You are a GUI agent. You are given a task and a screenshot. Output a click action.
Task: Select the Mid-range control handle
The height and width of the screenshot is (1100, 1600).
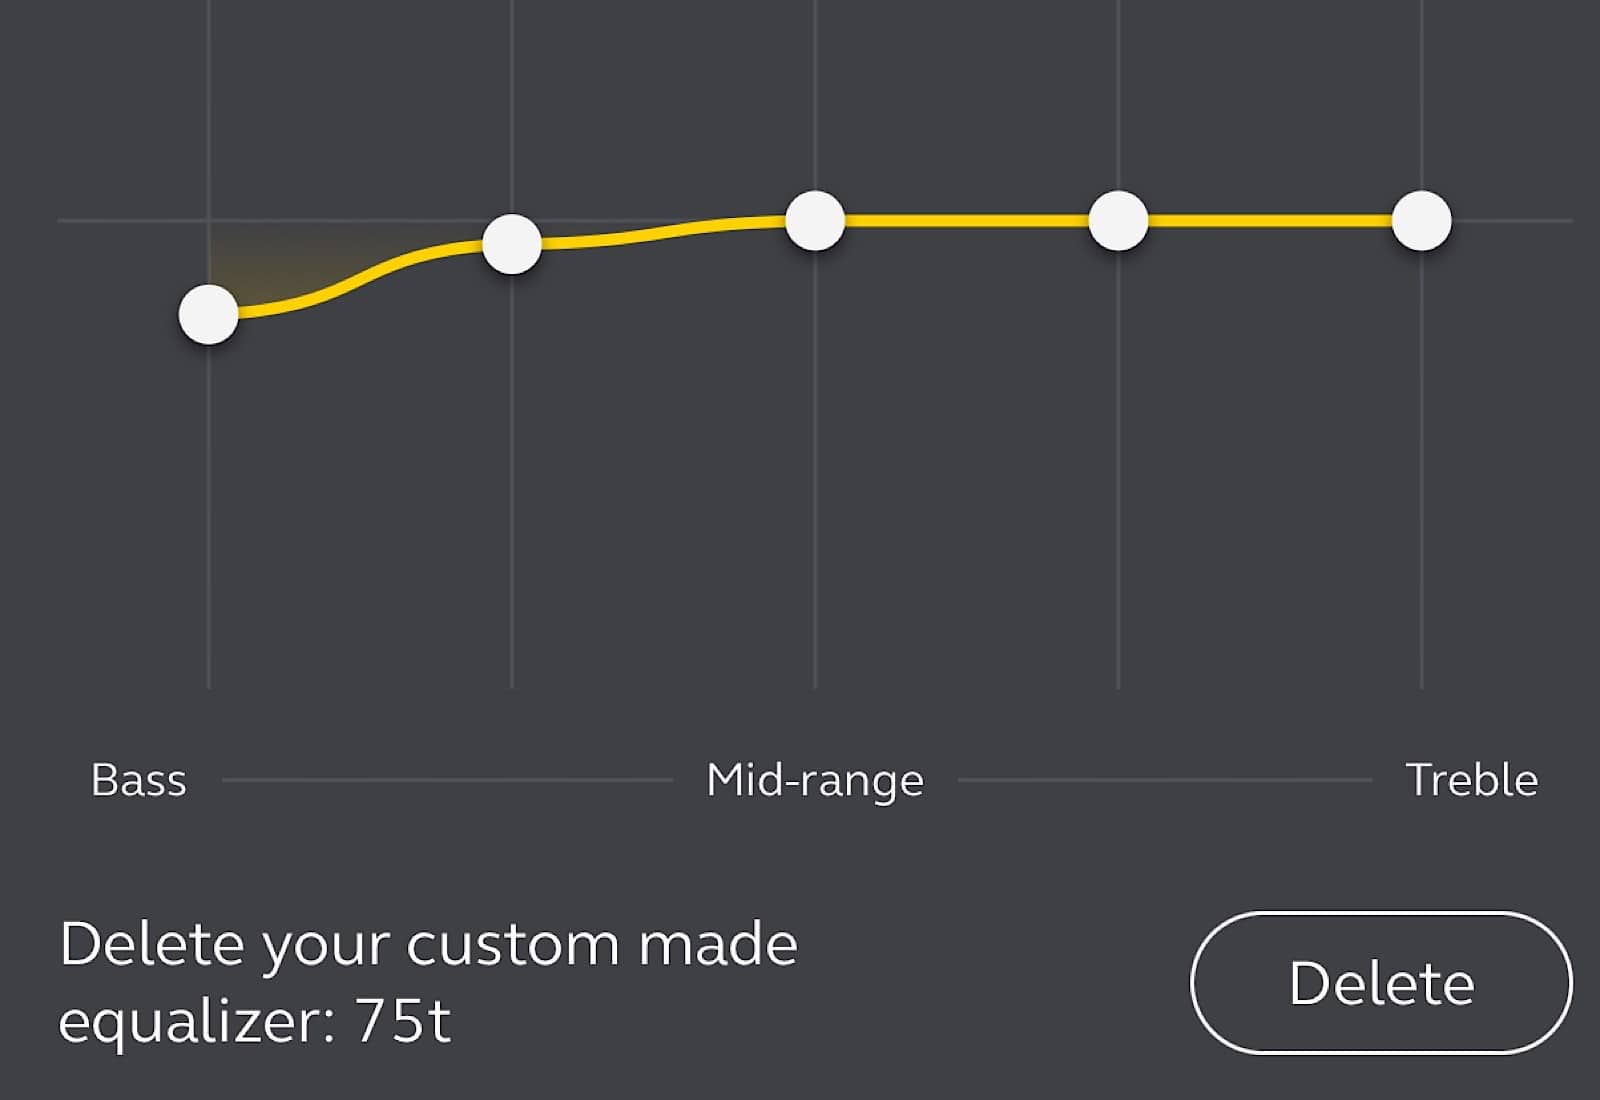(816, 220)
